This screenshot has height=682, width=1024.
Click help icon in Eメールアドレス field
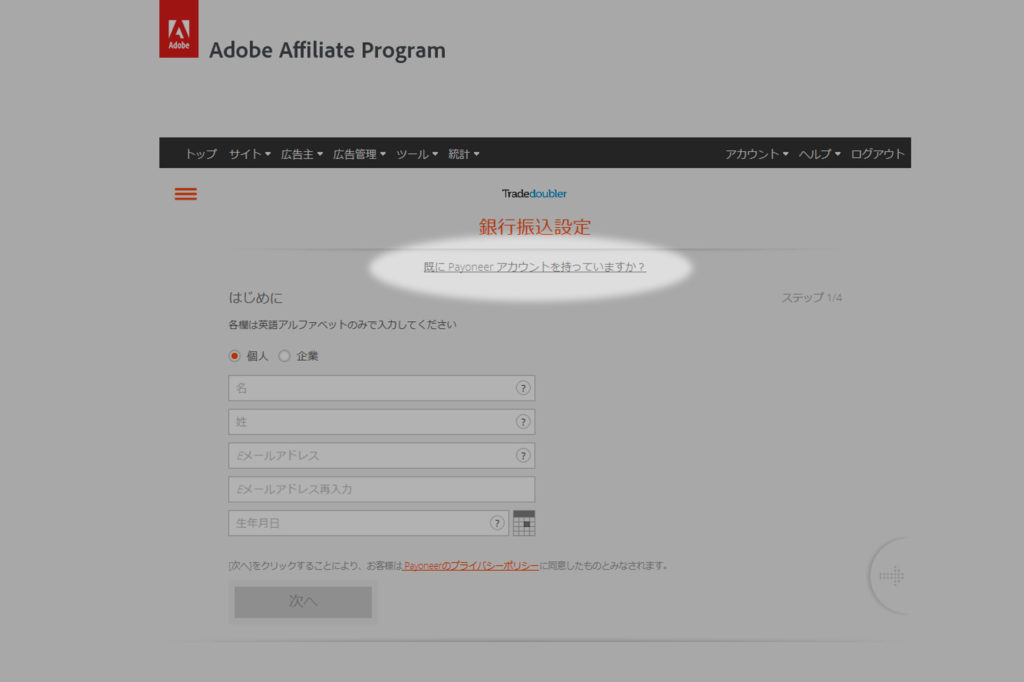click(x=522, y=455)
